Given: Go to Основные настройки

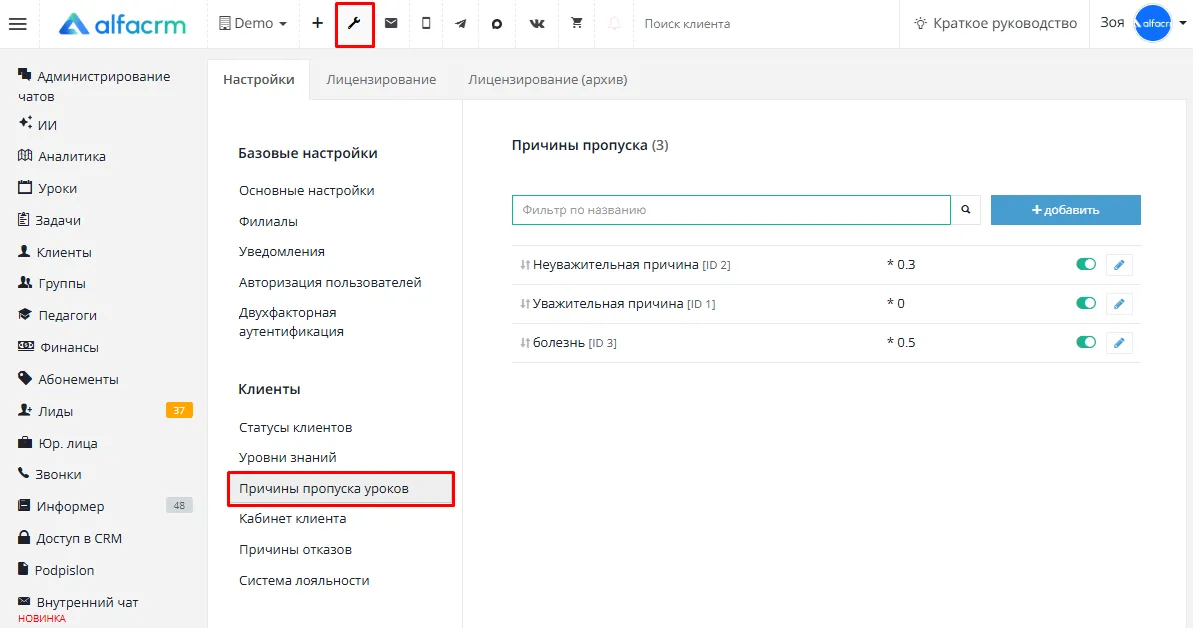Looking at the screenshot, I should [x=307, y=190].
